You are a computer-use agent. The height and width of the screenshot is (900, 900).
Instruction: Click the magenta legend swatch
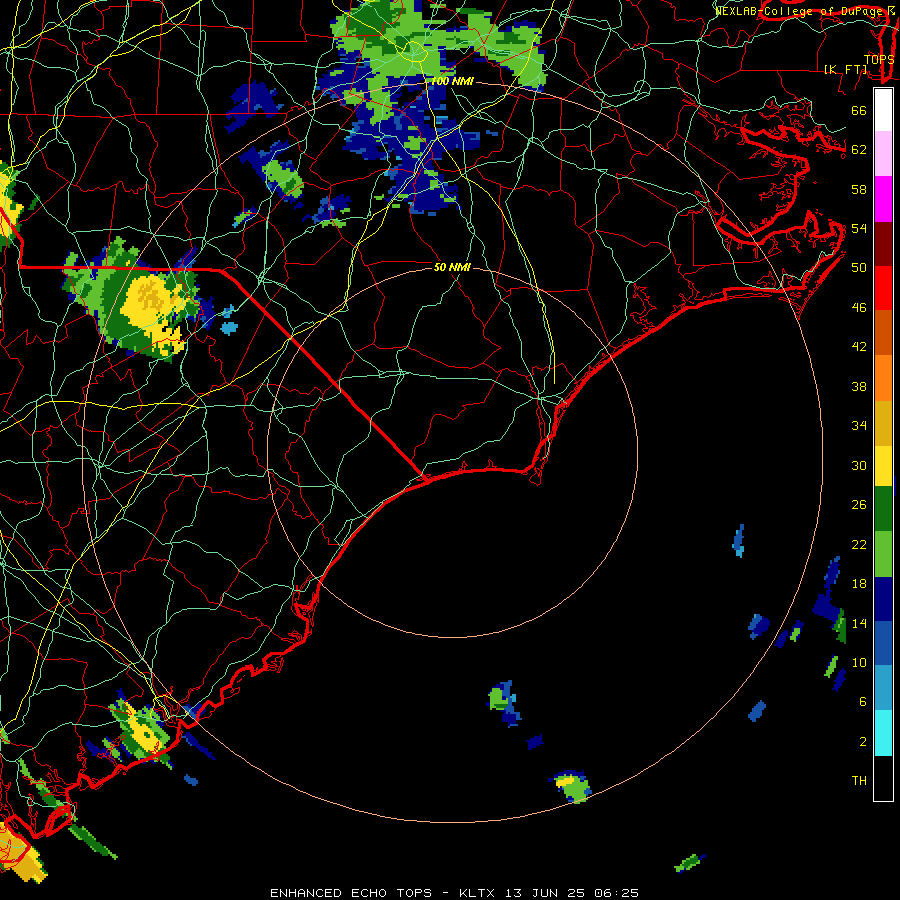[883, 199]
